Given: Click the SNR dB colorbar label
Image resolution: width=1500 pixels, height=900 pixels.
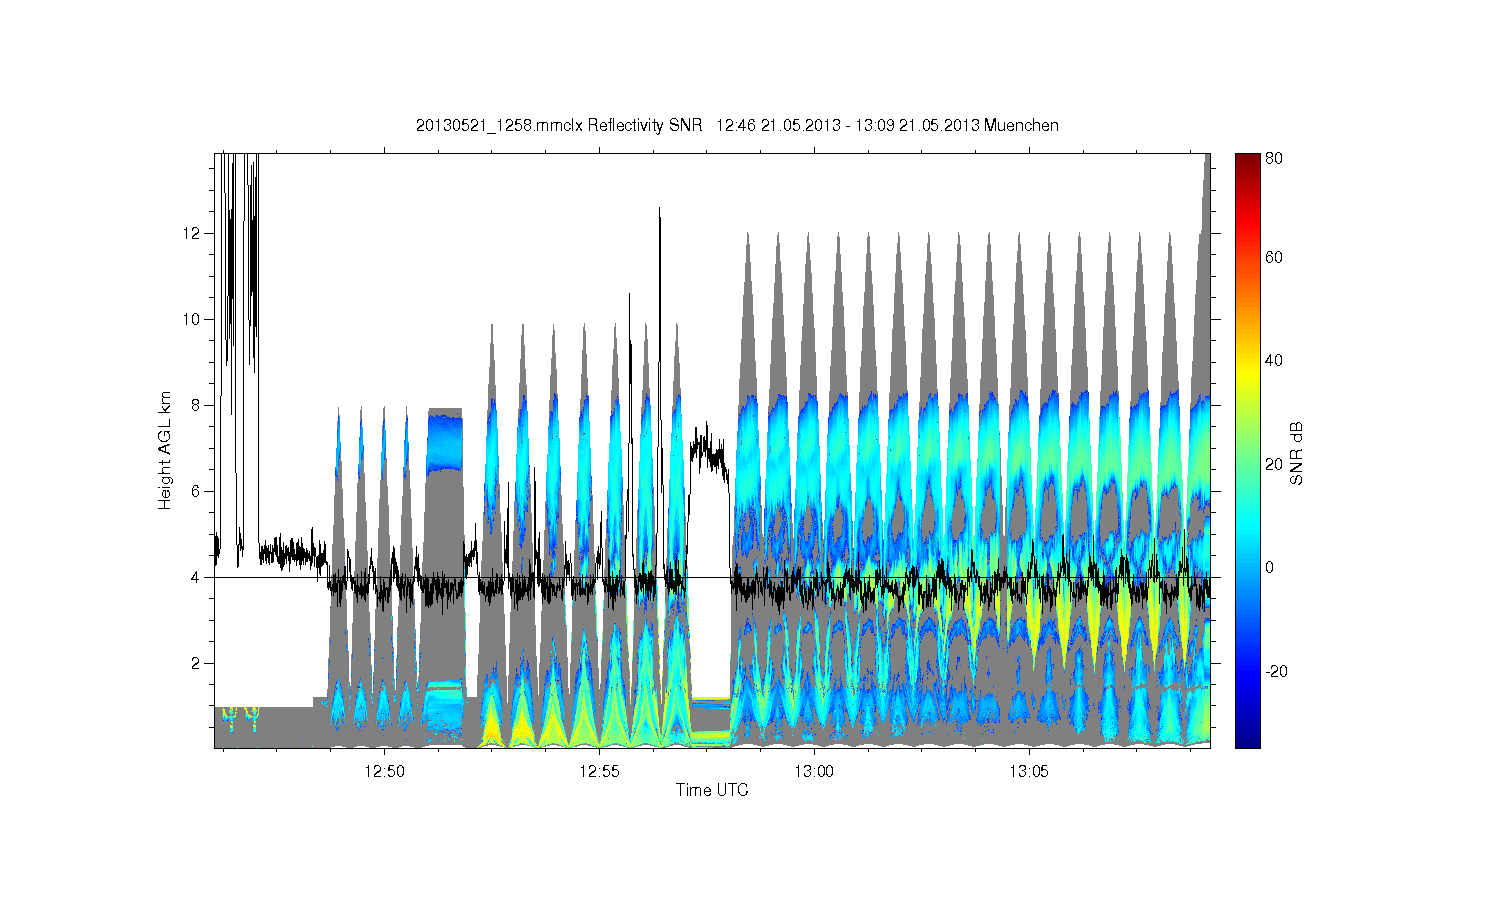Looking at the screenshot, I should tap(1297, 452).
